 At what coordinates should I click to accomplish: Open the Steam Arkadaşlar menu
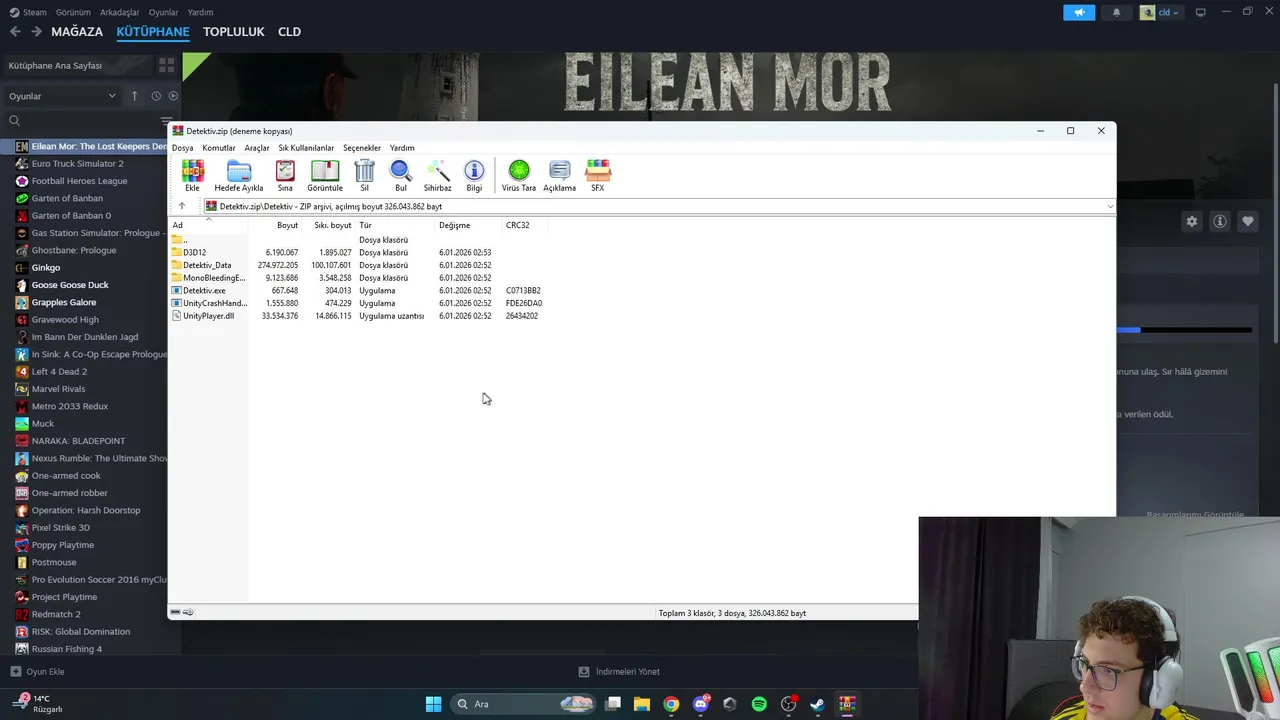click(120, 13)
